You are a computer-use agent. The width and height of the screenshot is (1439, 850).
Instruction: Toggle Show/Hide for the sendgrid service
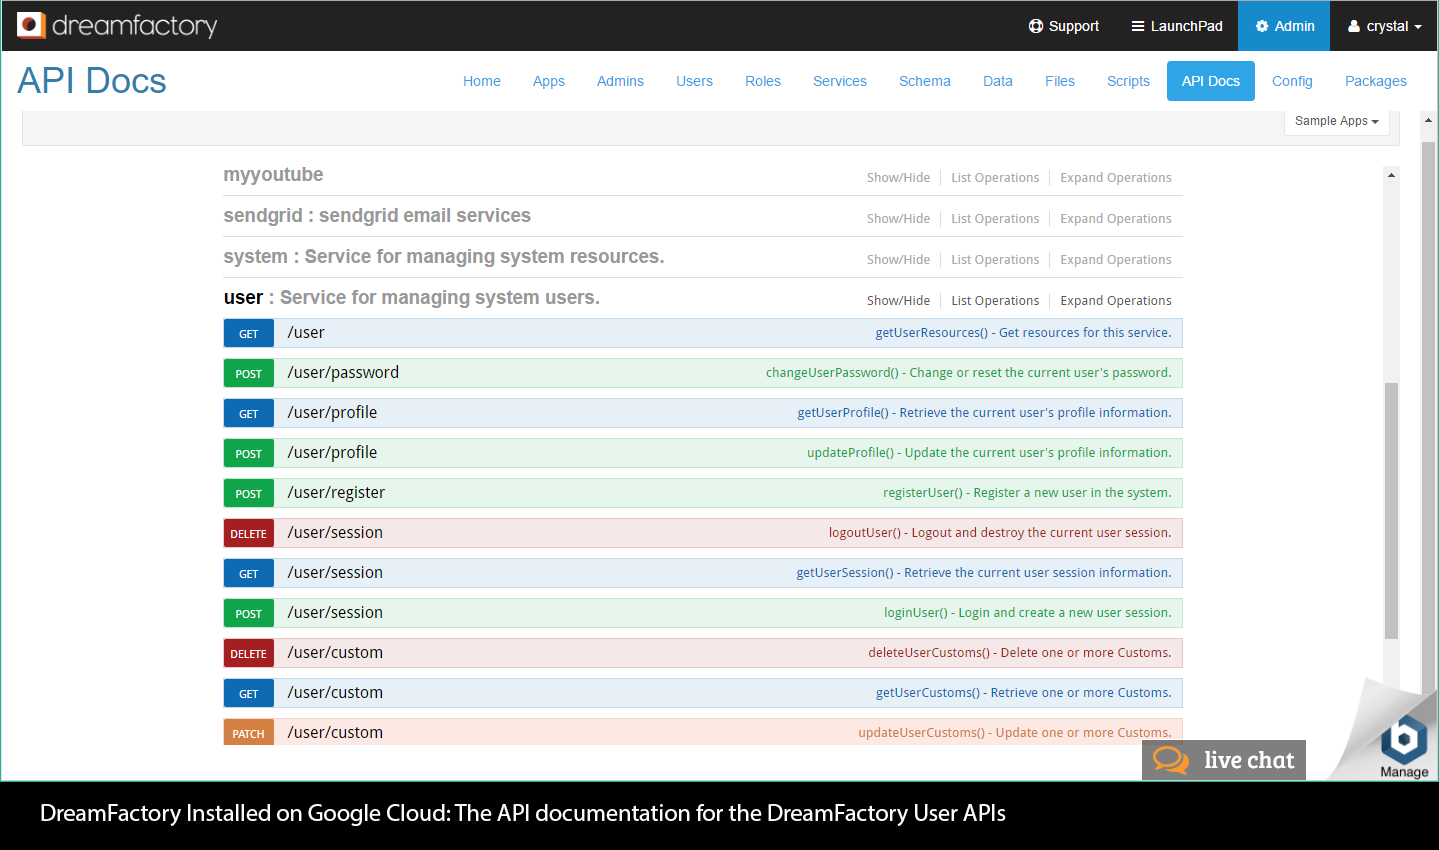pos(897,218)
